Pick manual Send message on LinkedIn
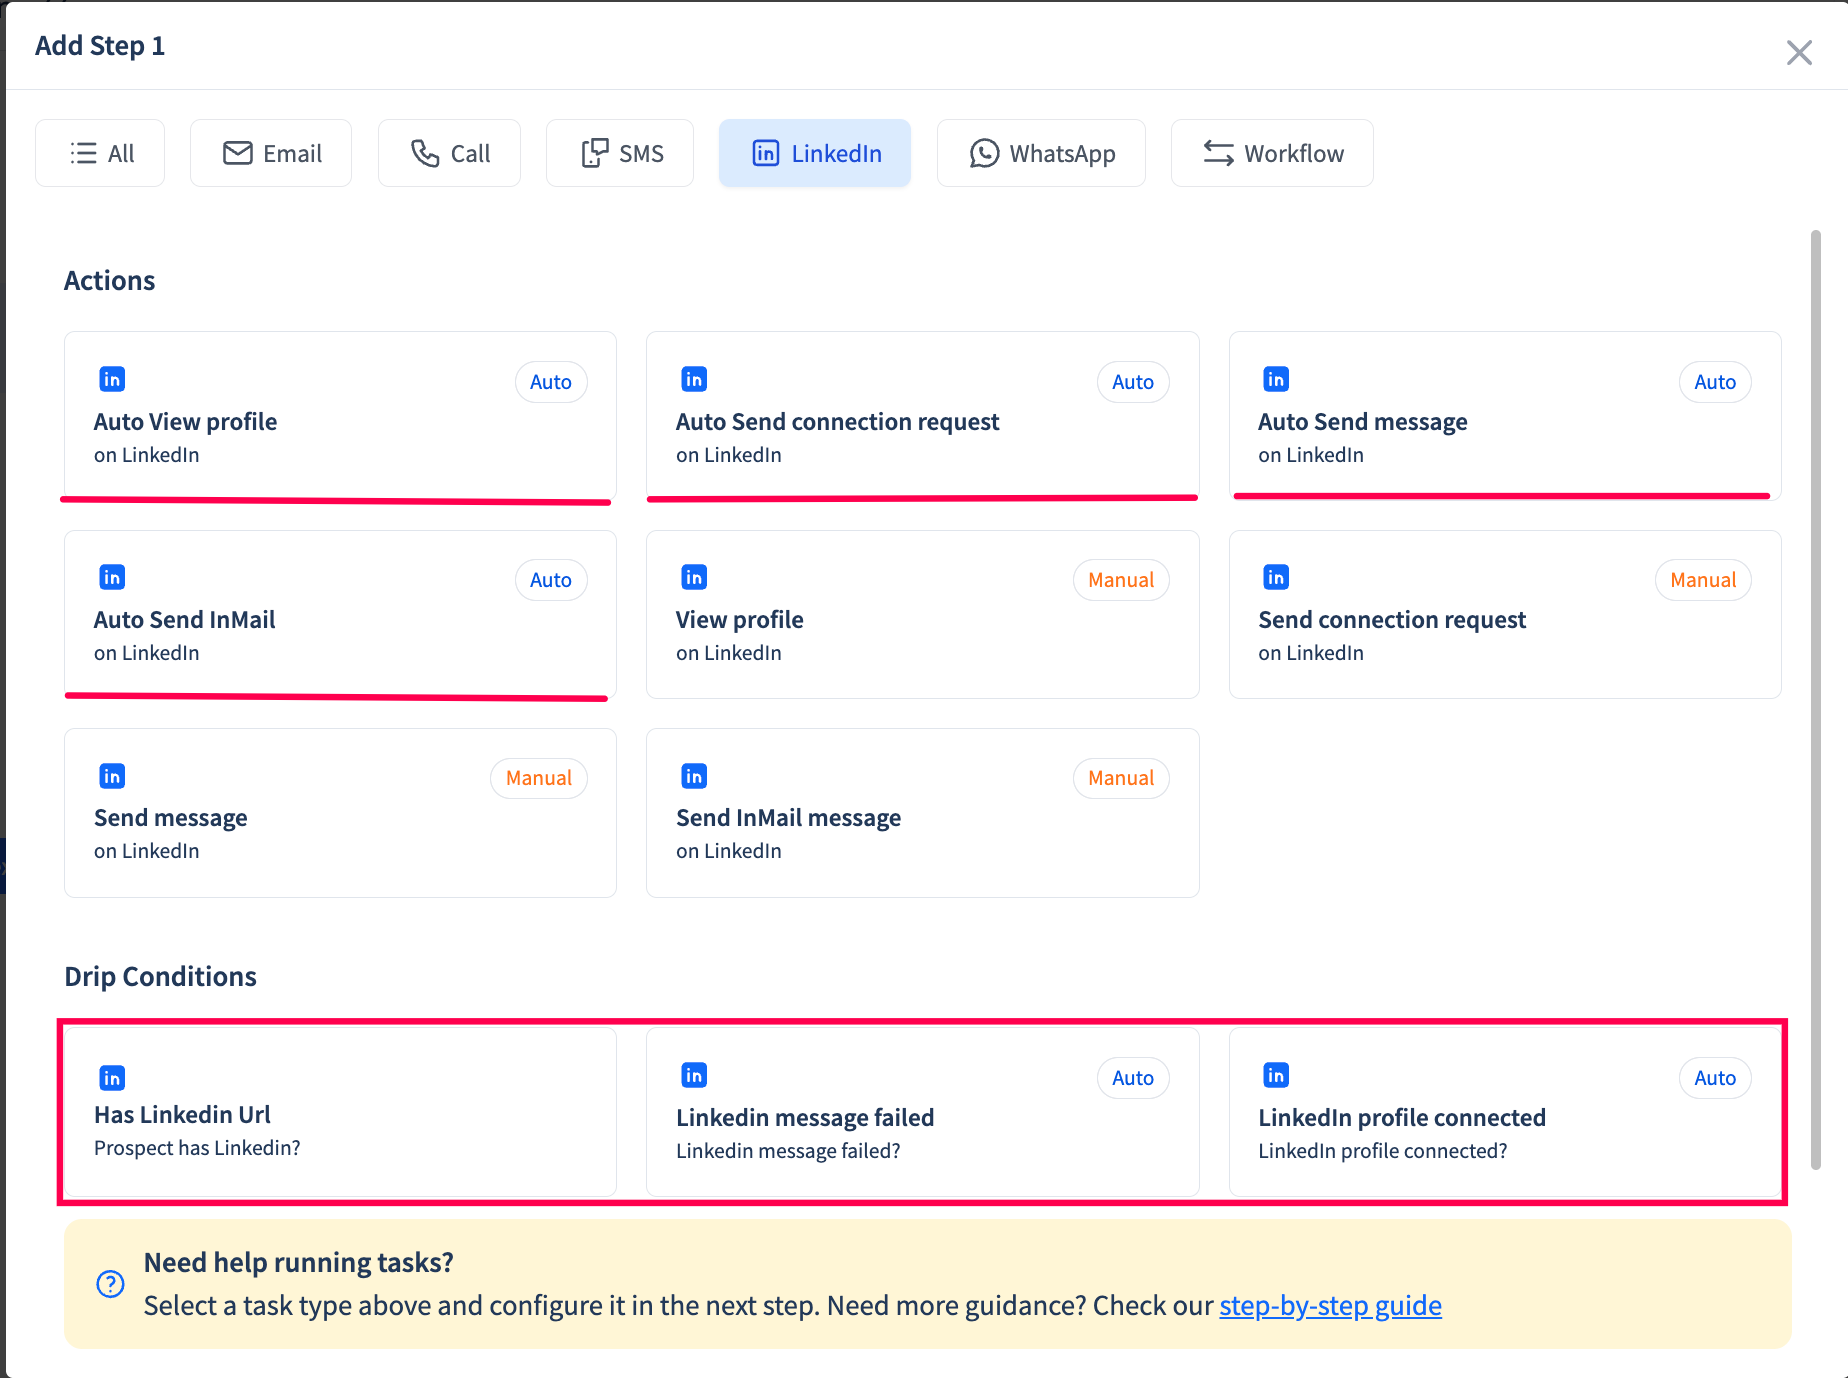 pyautogui.click(x=340, y=812)
